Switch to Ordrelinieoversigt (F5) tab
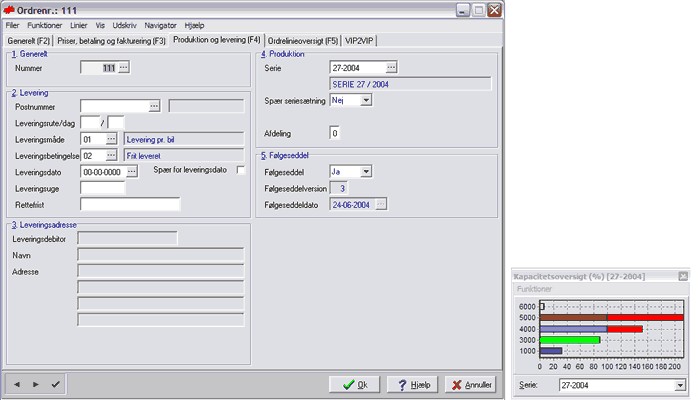 302,40
